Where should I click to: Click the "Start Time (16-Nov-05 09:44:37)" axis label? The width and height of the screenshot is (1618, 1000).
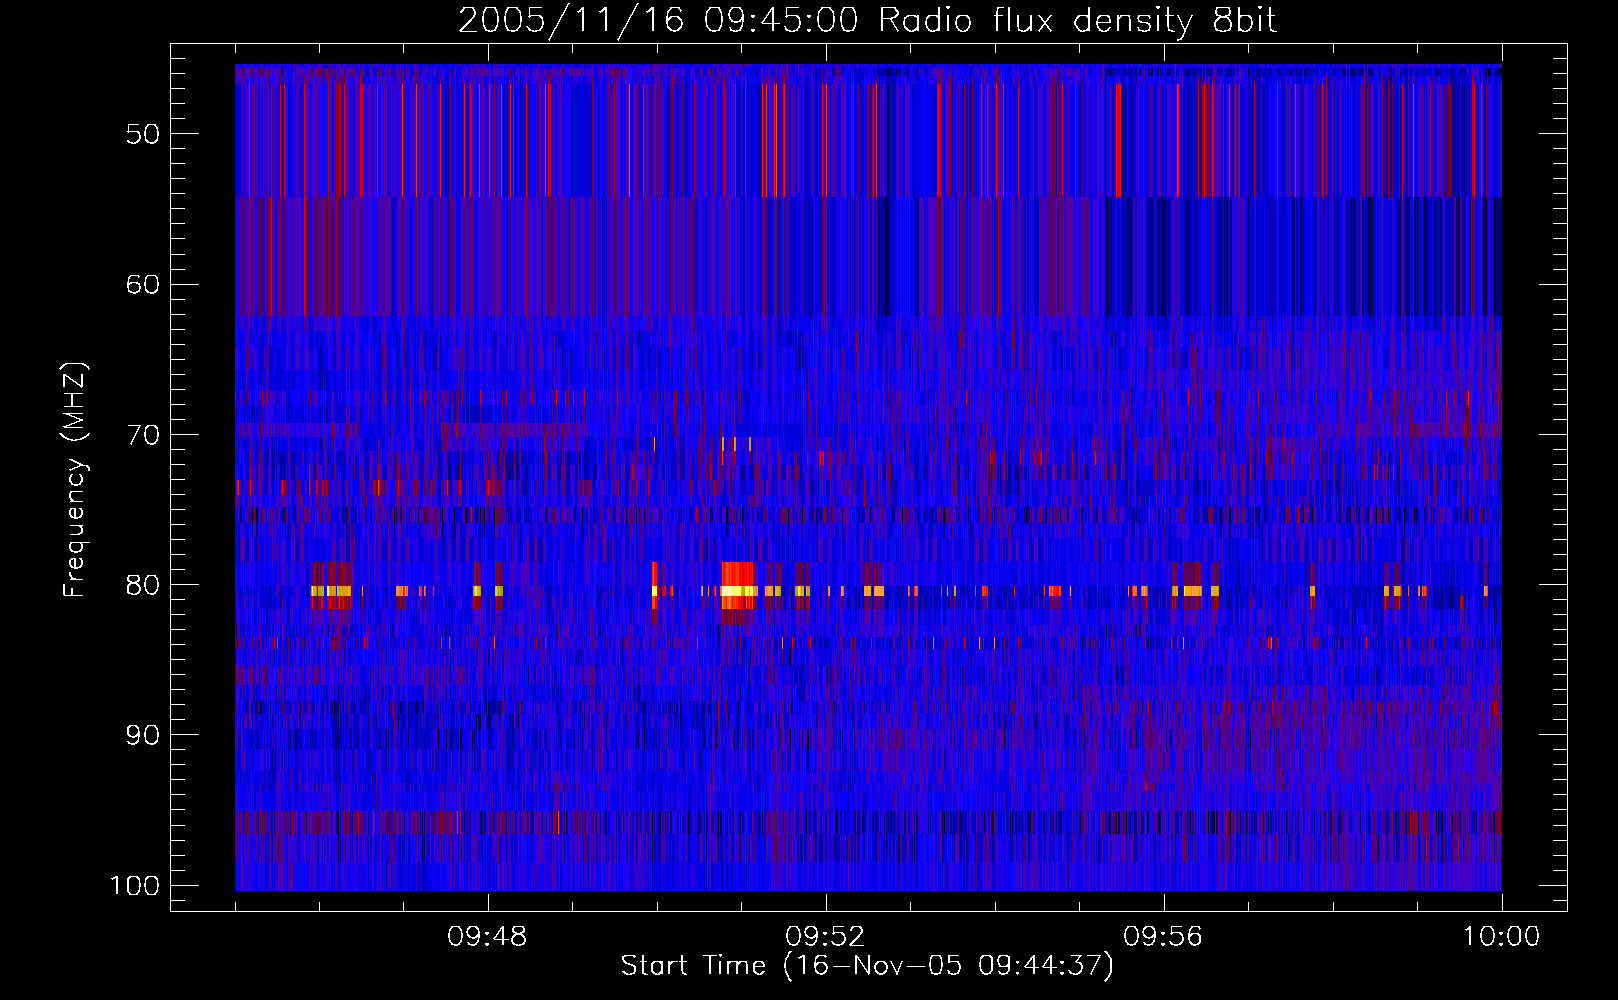coord(867,966)
